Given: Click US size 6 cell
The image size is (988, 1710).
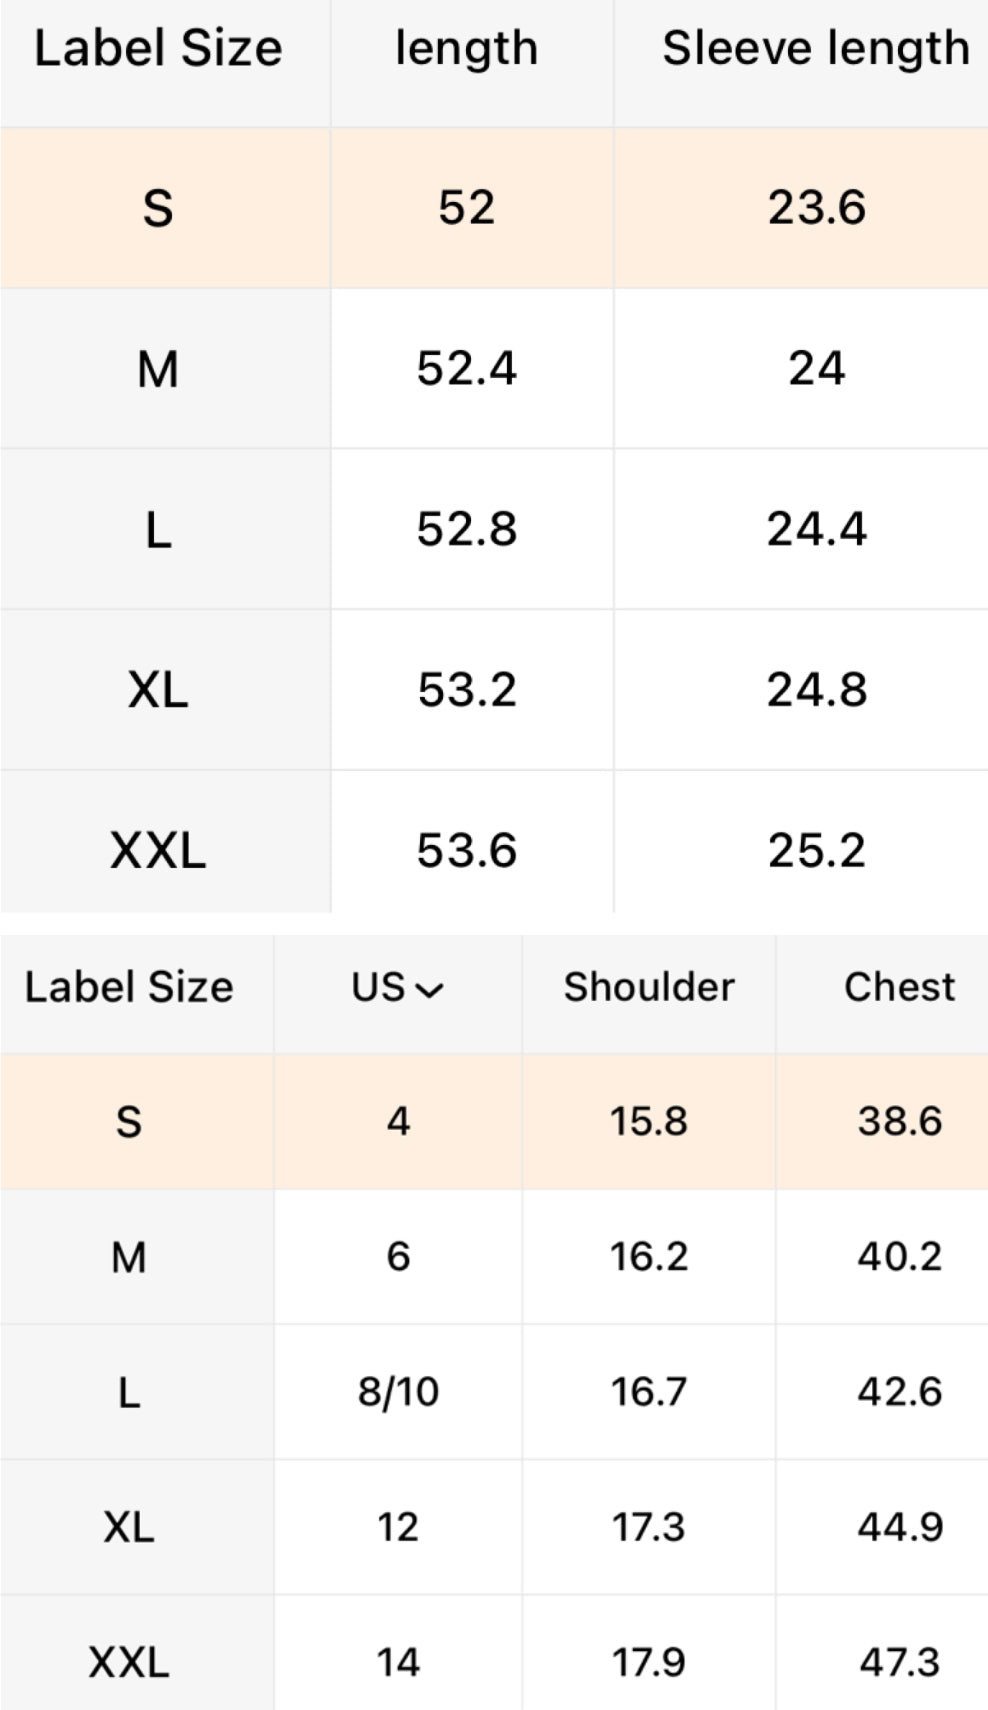Looking at the screenshot, I should pyautogui.click(x=398, y=1257).
